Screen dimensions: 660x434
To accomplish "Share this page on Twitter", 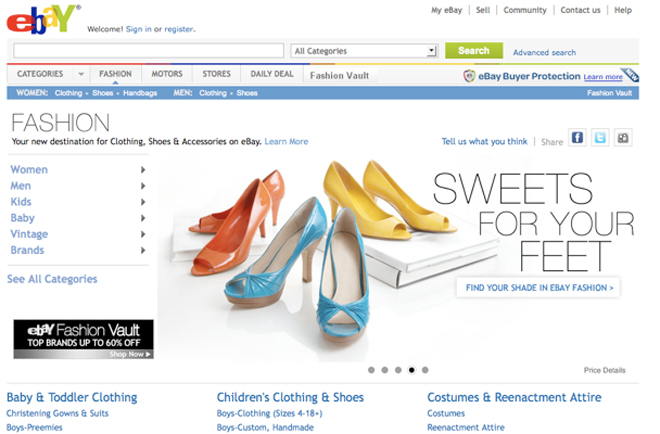I will 600,138.
